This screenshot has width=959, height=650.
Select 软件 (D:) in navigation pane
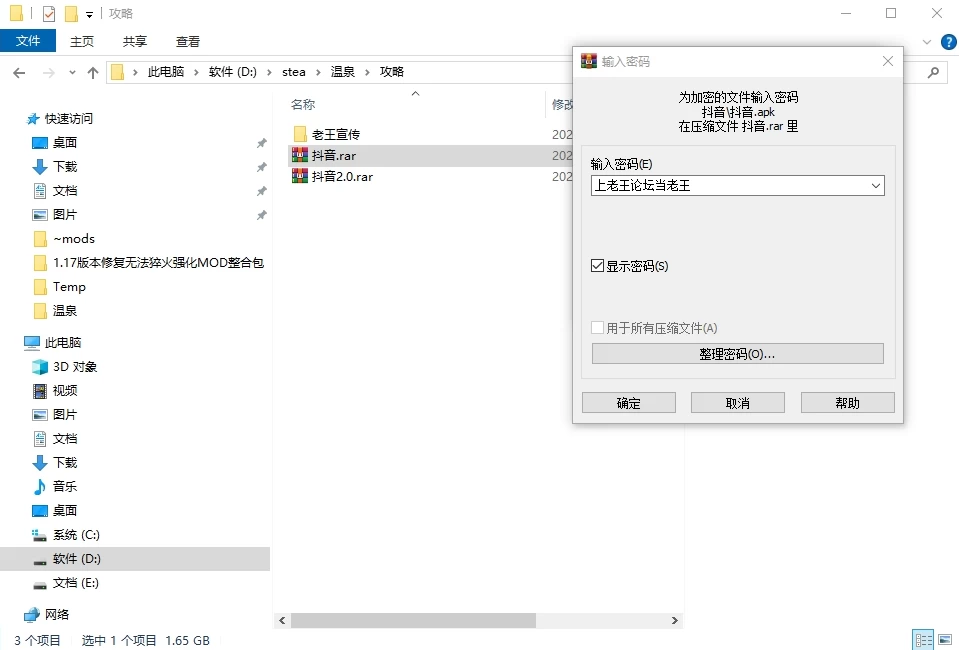tap(135, 559)
